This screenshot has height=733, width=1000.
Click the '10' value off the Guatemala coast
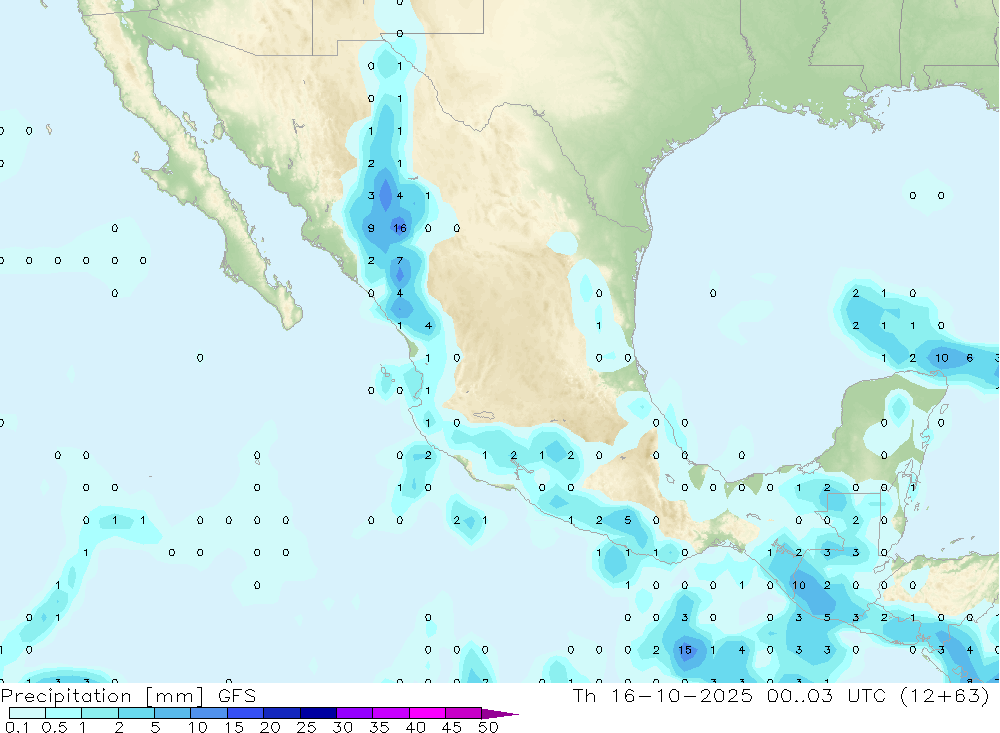(x=798, y=585)
